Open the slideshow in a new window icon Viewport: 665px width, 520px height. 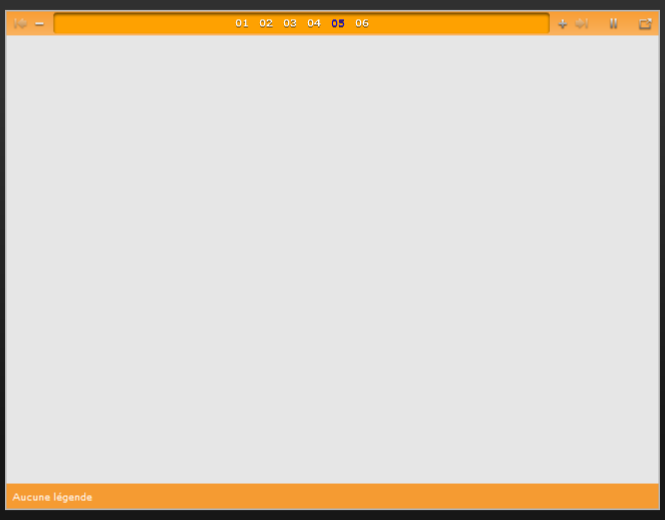tap(645, 23)
